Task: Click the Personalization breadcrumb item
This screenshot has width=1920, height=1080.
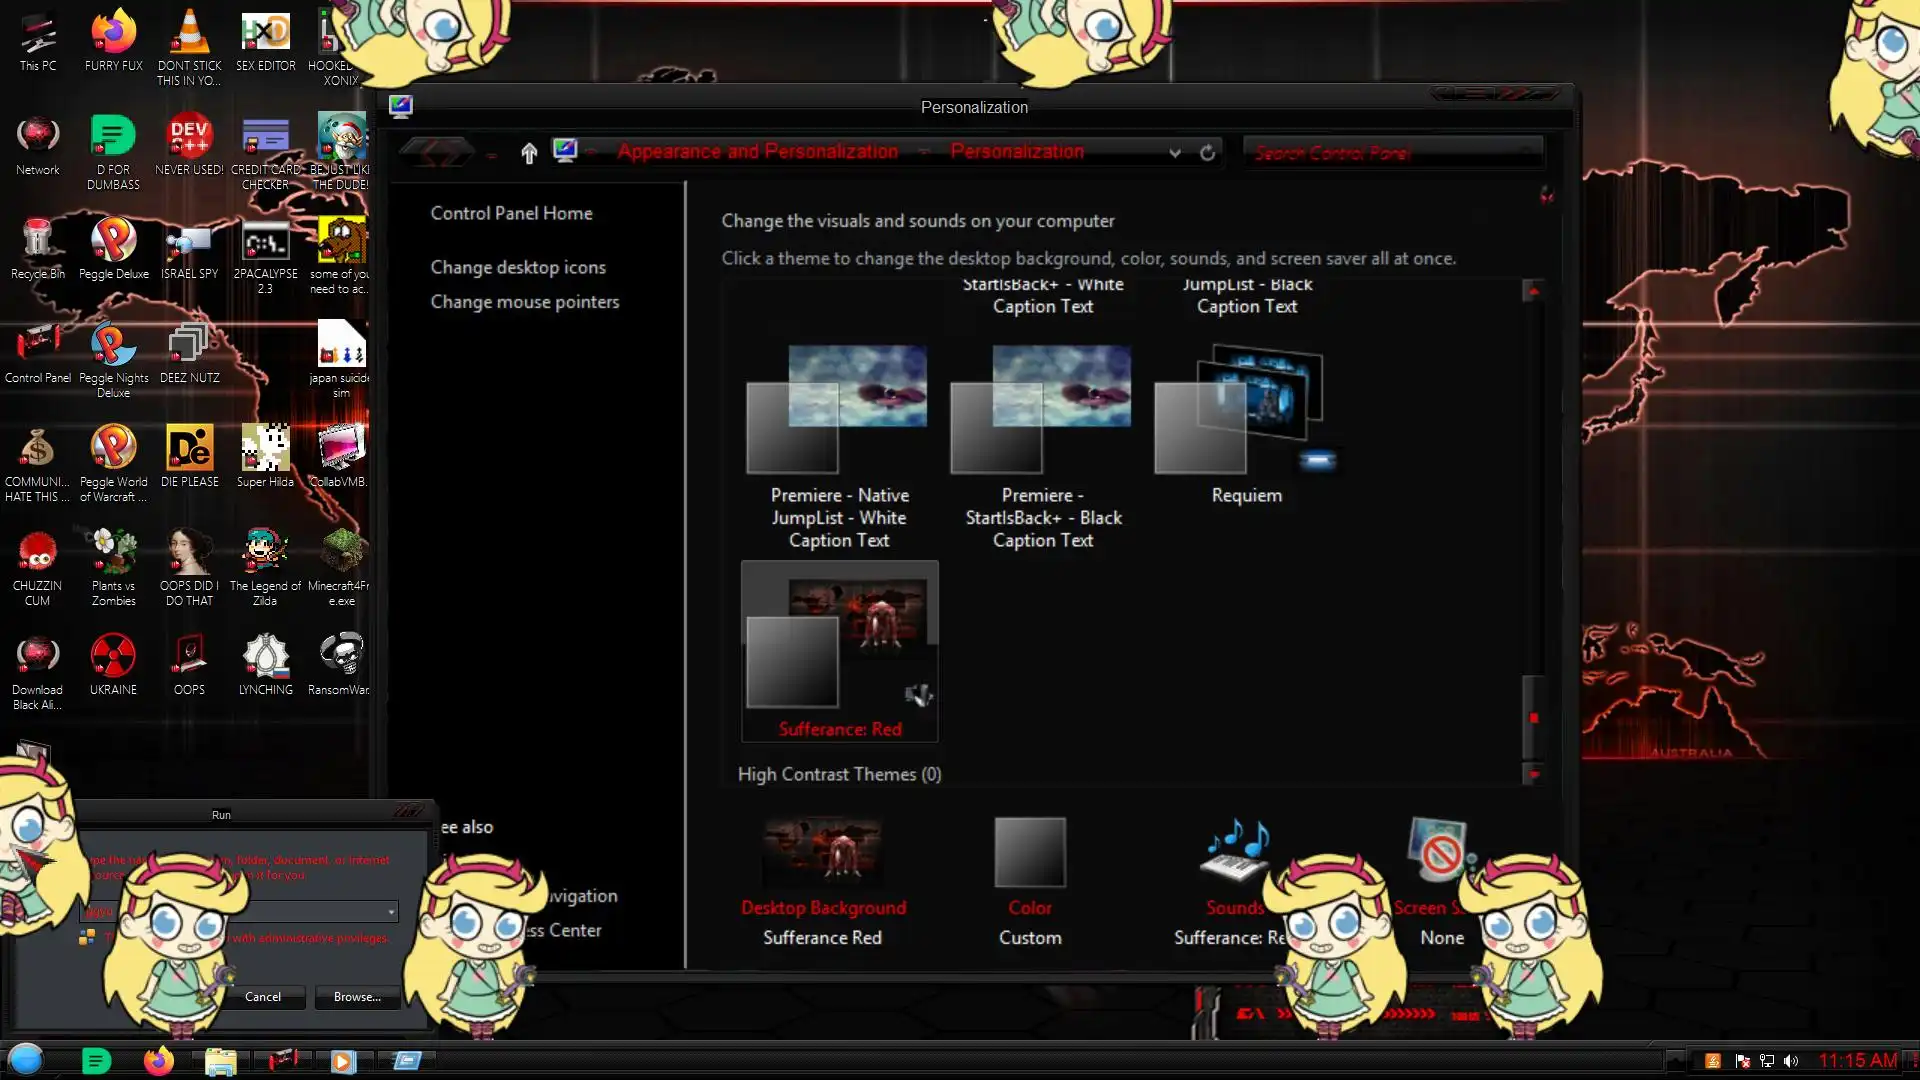Action: click(1016, 152)
